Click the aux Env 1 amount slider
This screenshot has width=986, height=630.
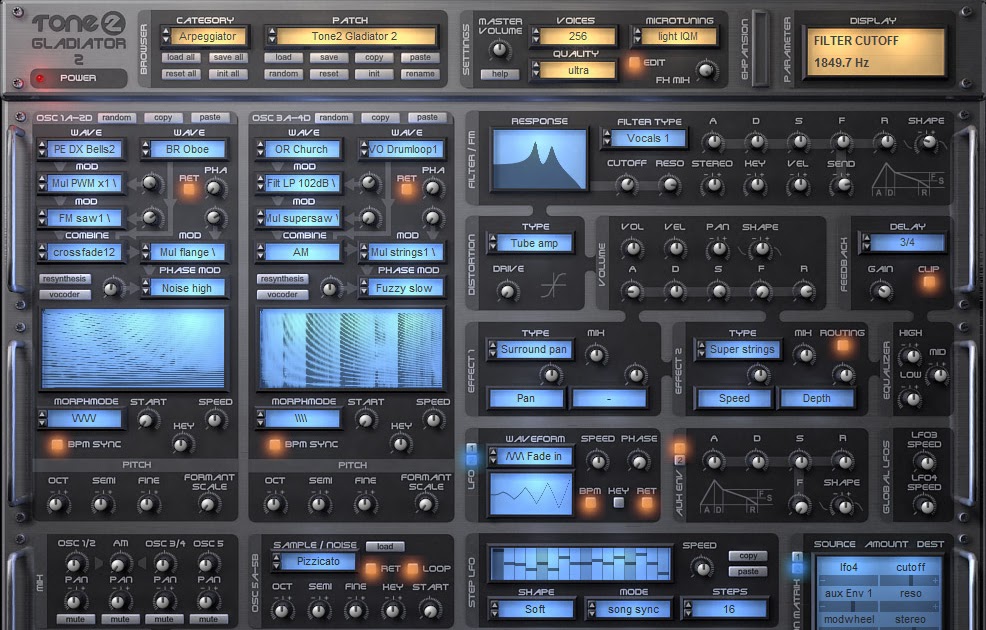point(879,606)
